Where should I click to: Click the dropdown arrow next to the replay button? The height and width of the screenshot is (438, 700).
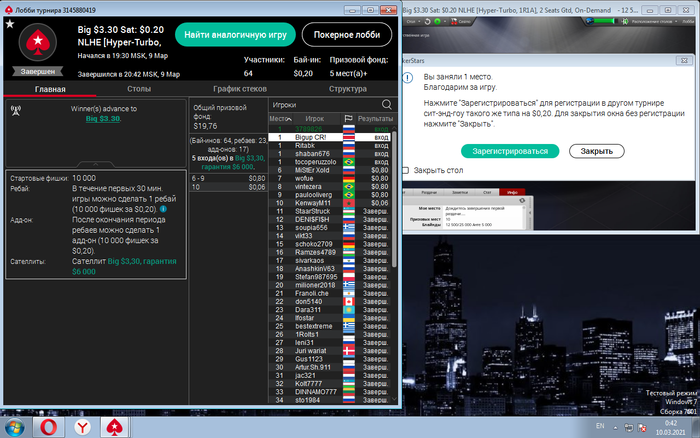coord(444,21)
